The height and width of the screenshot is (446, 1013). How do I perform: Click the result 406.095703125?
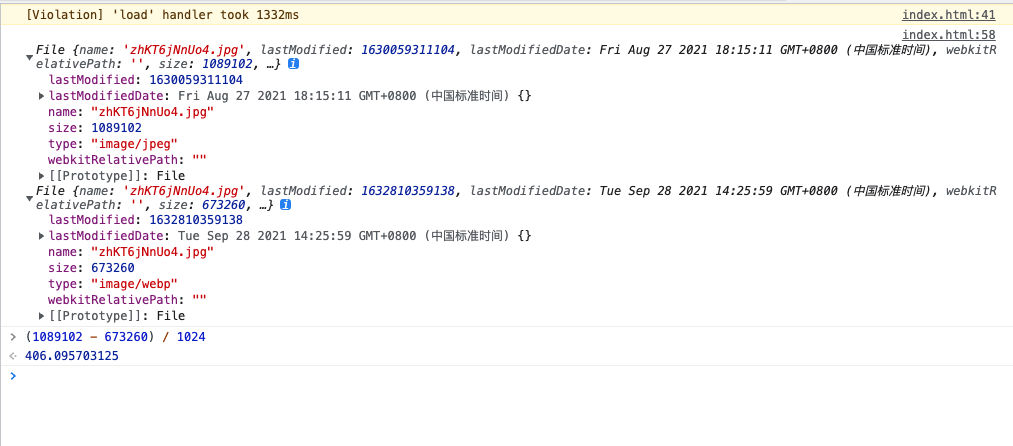coord(72,356)
